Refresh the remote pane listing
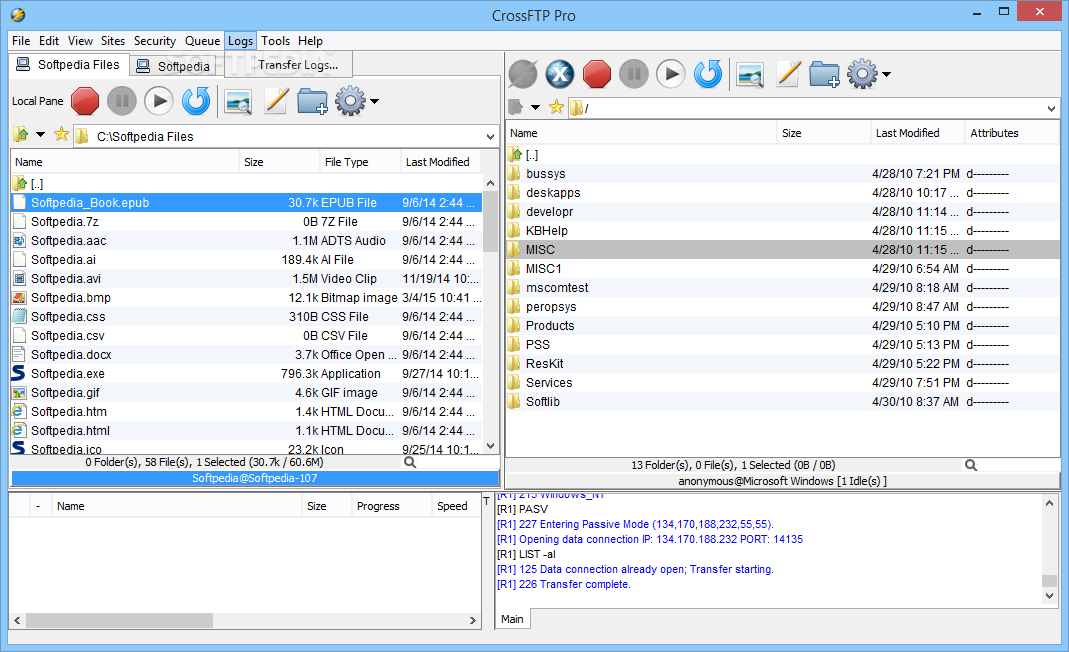 [708, 74]
